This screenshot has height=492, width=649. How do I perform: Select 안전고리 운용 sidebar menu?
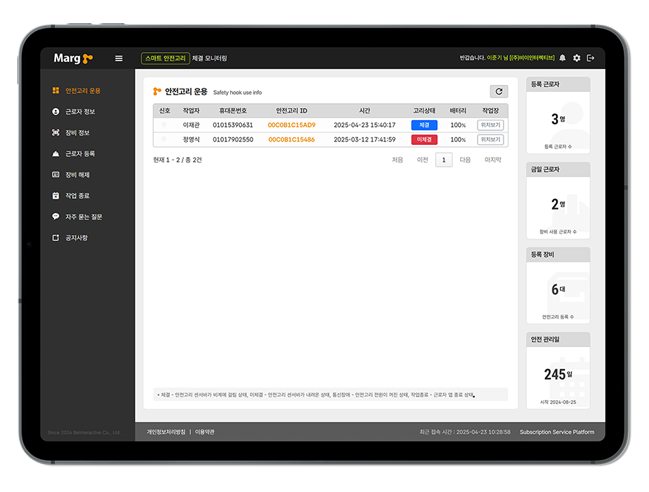pos(82,90)
